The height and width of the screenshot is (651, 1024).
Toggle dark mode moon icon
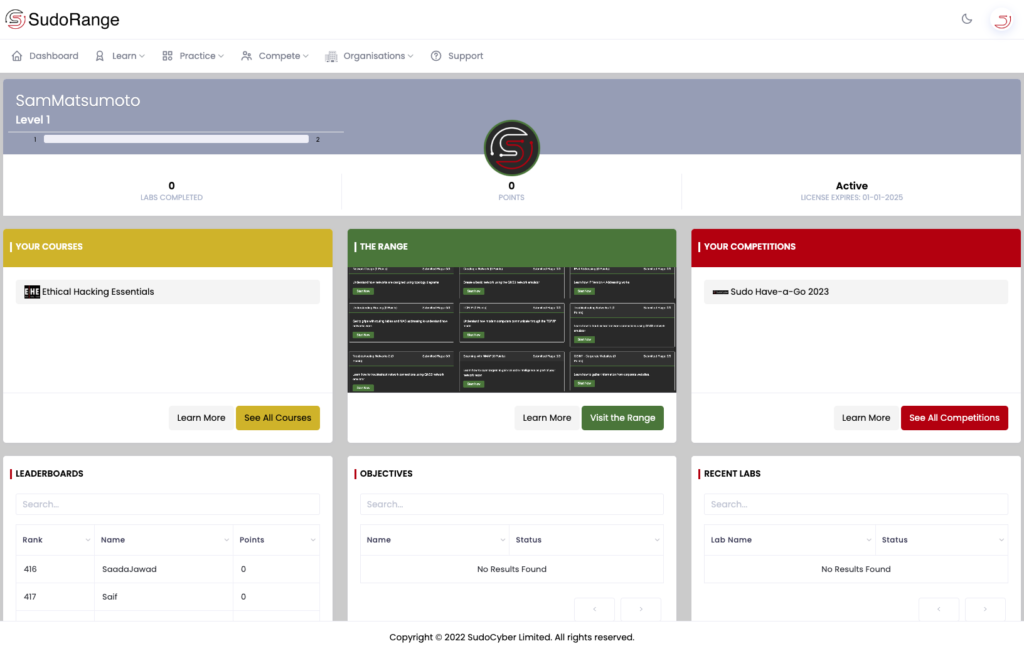click(967, 19)
